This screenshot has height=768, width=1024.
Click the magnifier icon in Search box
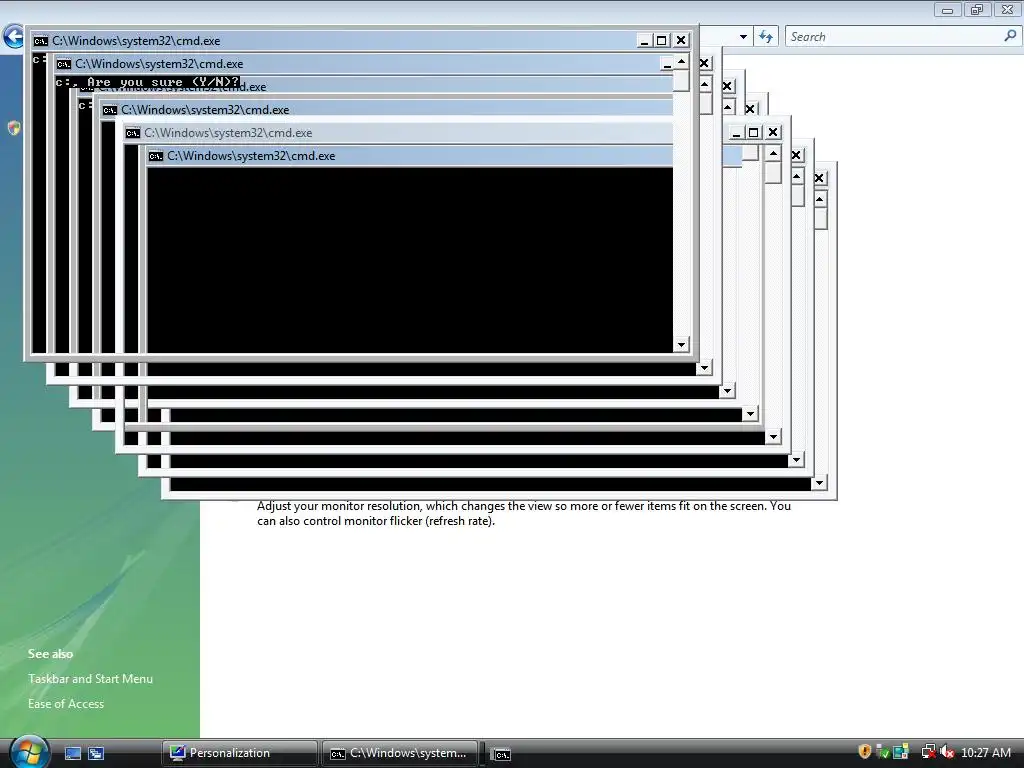tap(1010, 36)
